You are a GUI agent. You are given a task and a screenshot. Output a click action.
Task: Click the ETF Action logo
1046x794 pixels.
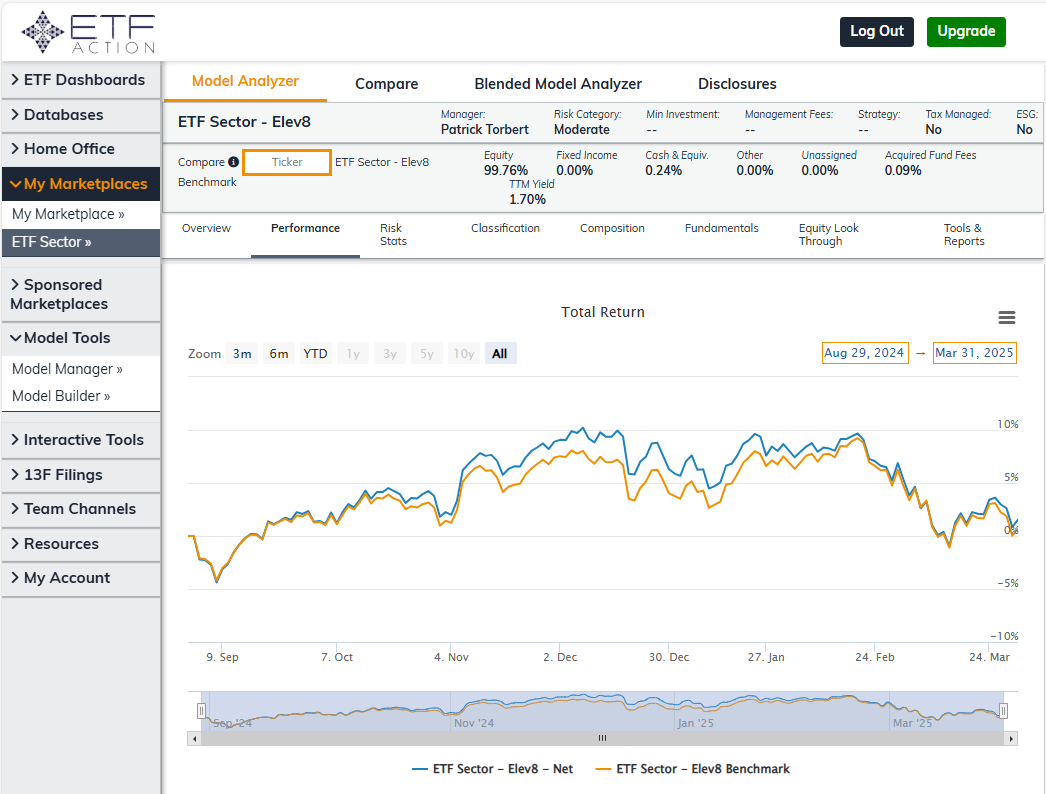point(88,31)
